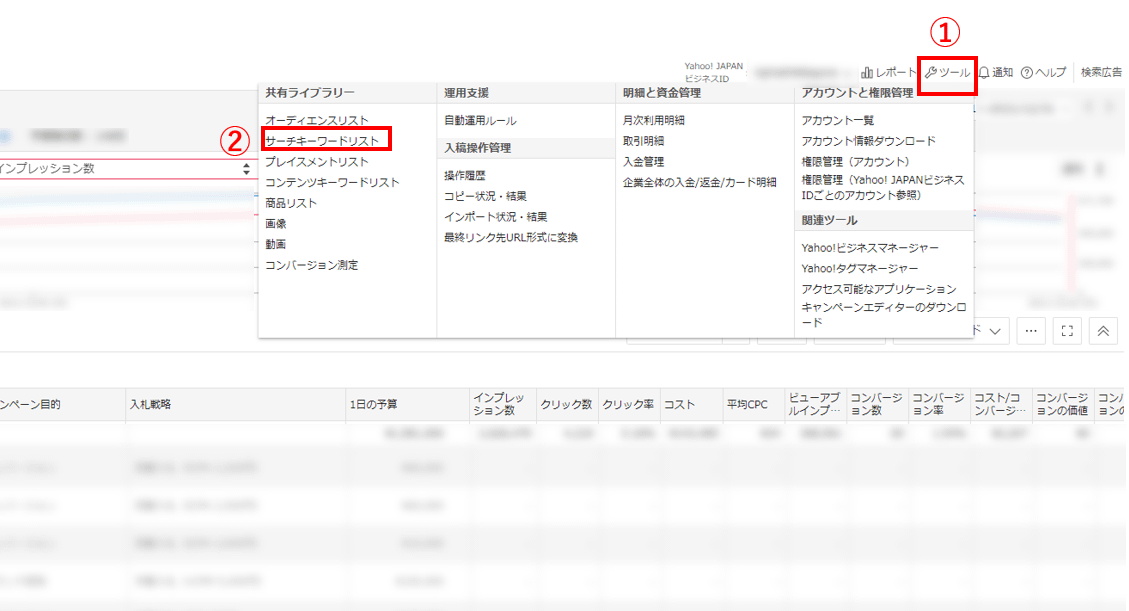Open 月次利用明細 menu entry
The width and height of the screenshot is (1129, 611).
(653, 120)
